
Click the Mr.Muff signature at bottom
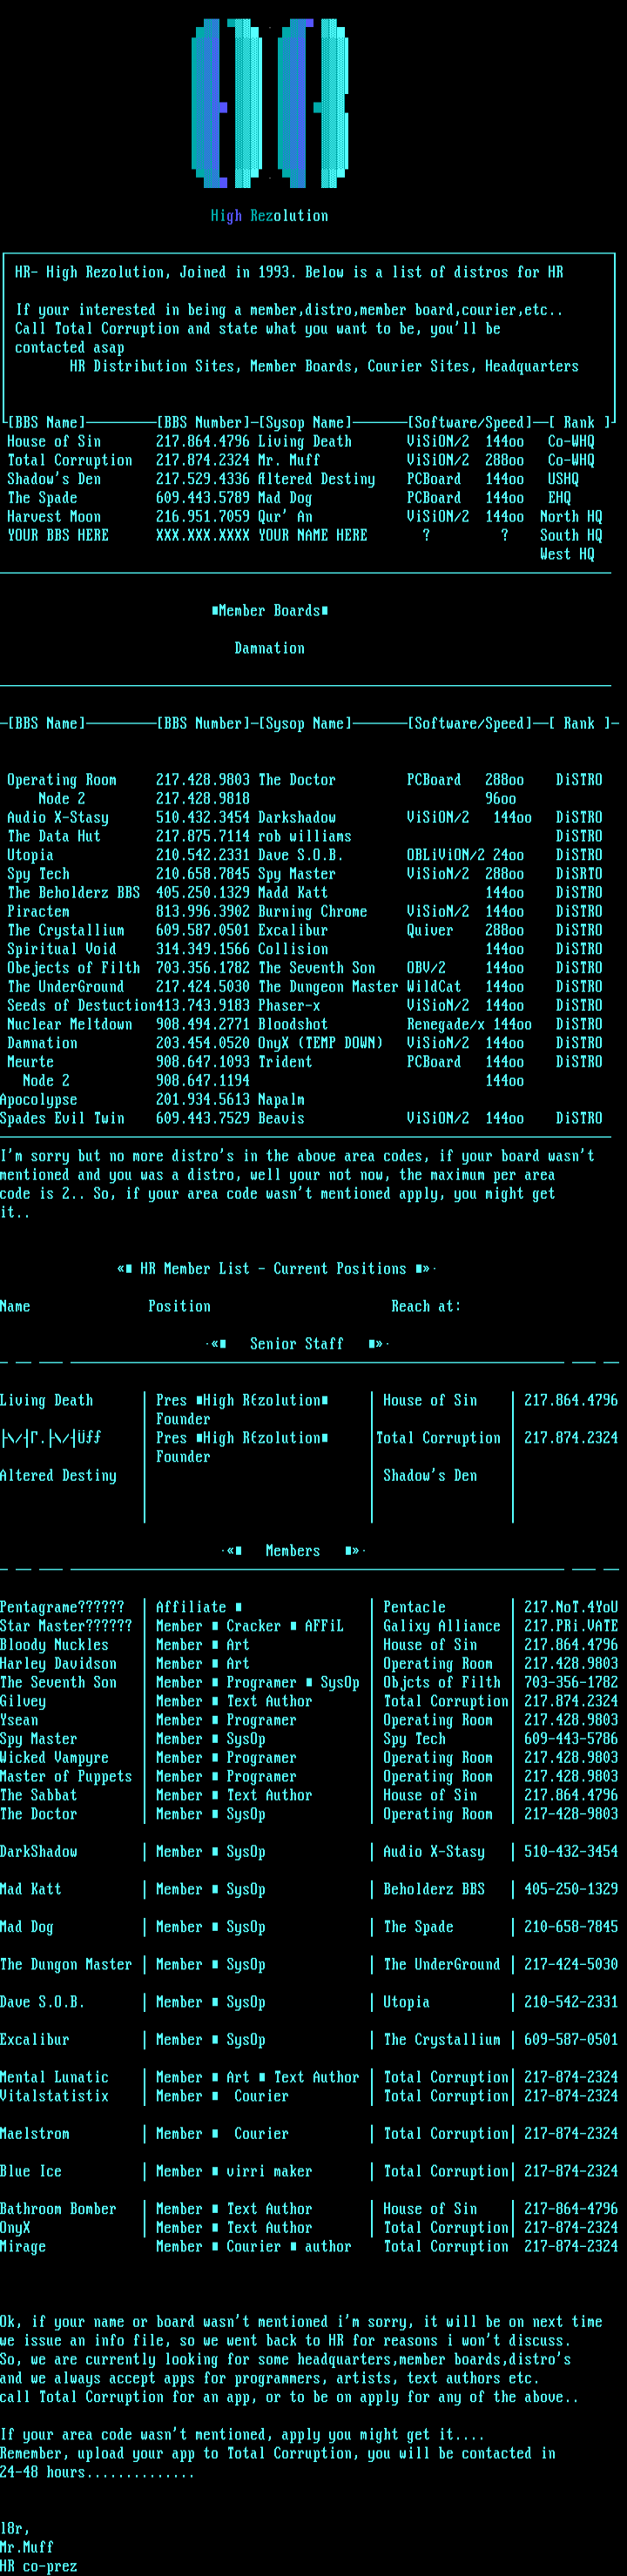click(27, 2547)
